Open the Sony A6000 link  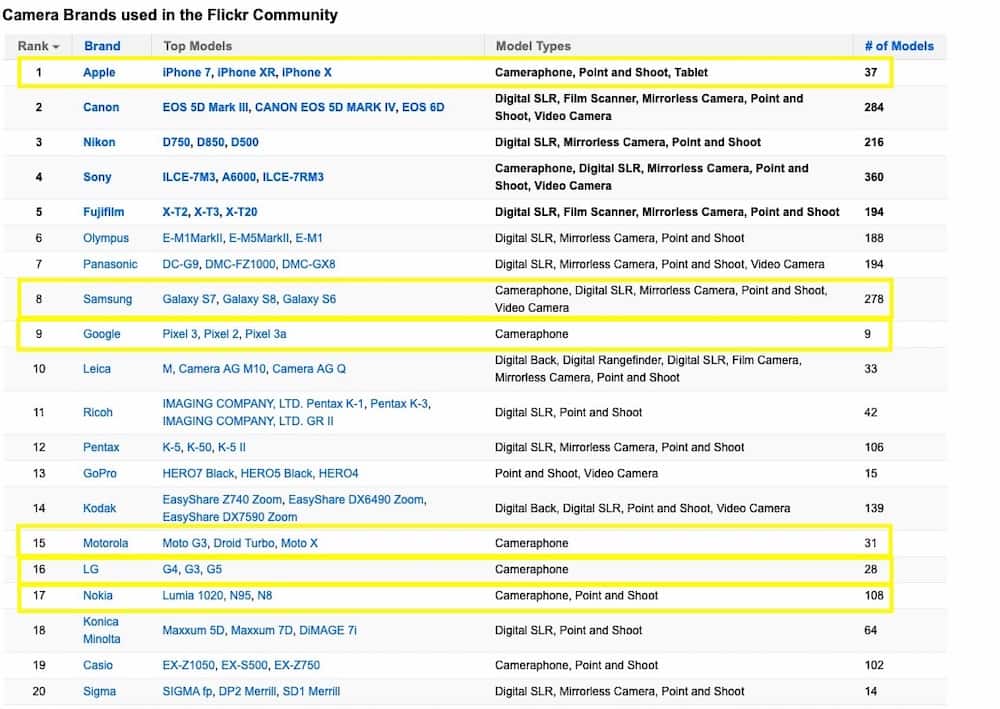239,177
